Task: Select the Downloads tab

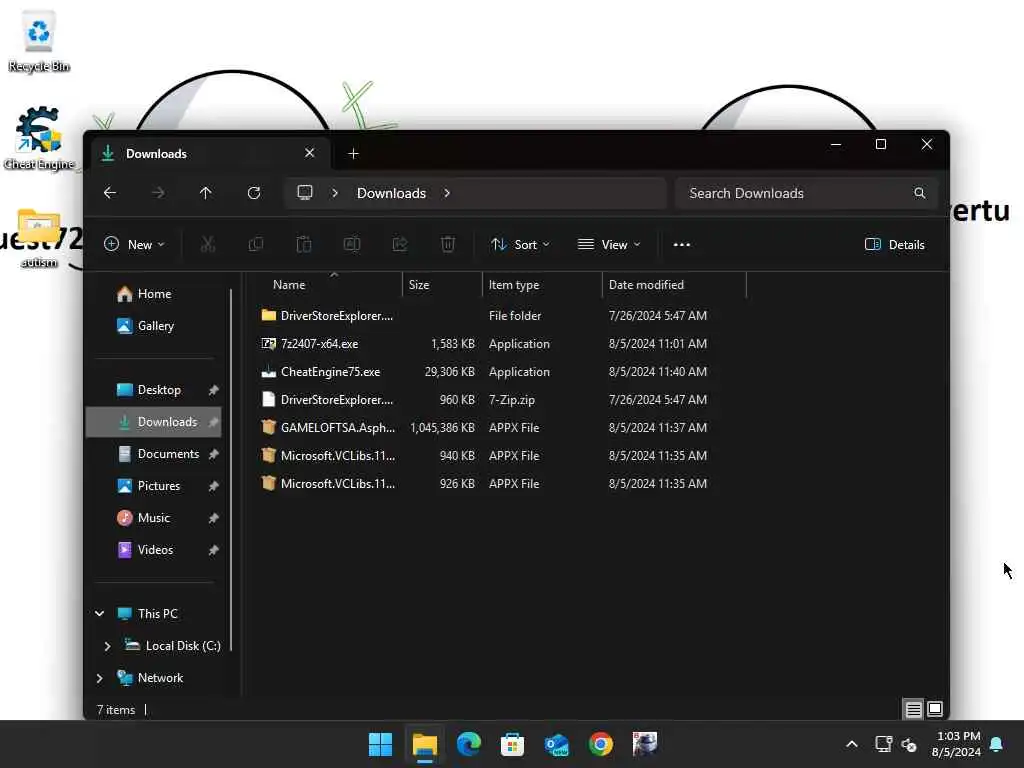Action: click(x=209, y=153)
